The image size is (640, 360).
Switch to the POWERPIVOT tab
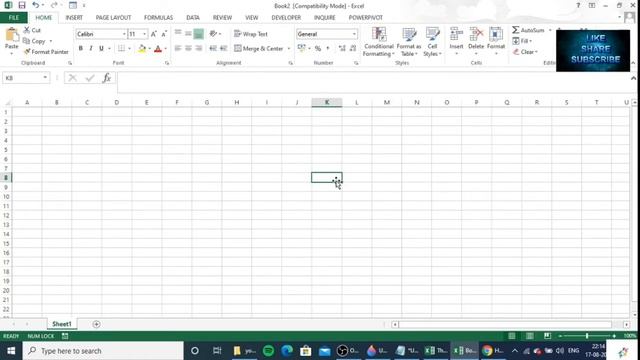[x=366, y=18]
